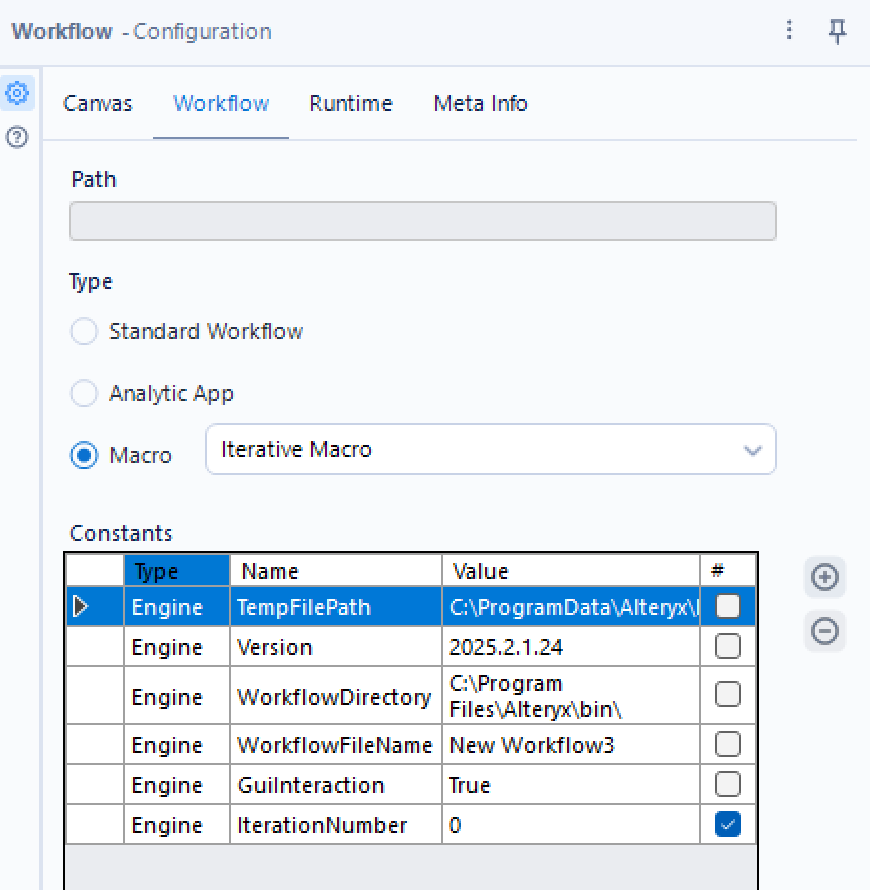Select the C:\Program Files\Alteryx\bin\ value cell
870x890 pixels.
click(x=571, y=695)
